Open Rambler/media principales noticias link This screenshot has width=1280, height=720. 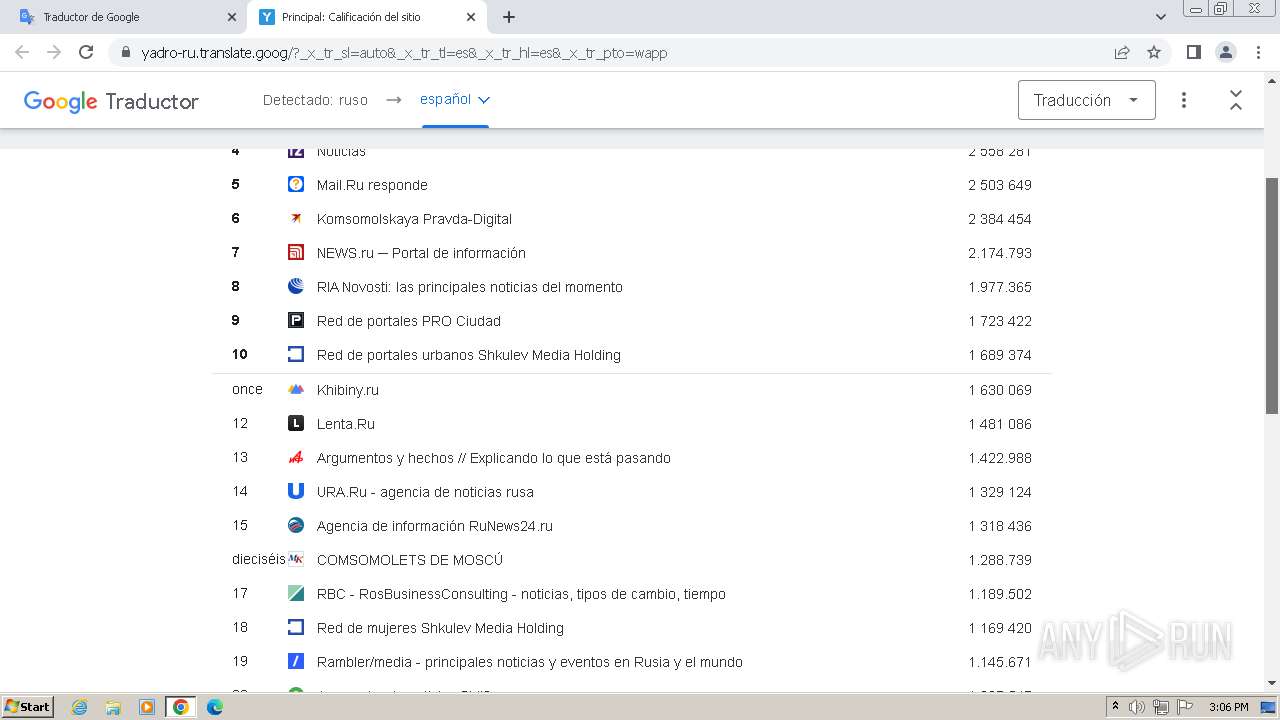pyautogui.click(x=530, y=662)
